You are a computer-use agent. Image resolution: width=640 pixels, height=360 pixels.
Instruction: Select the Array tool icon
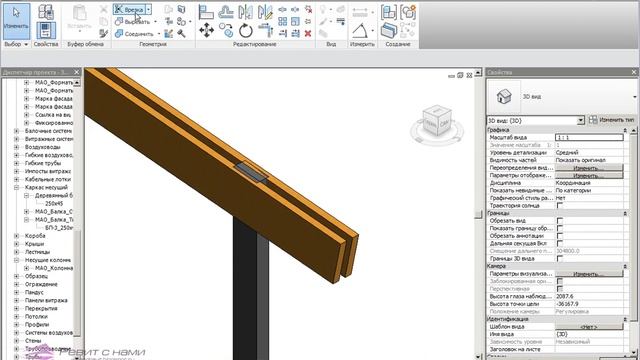282,21
